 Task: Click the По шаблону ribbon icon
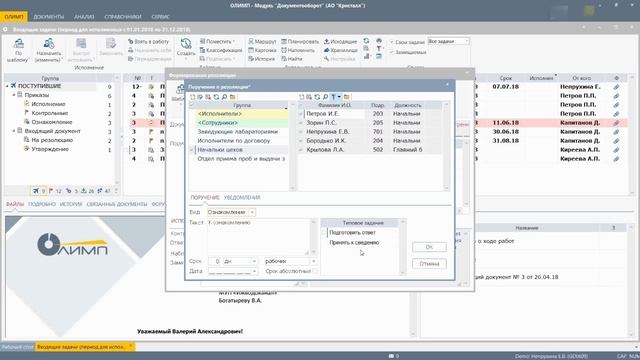tap(18, 44)
